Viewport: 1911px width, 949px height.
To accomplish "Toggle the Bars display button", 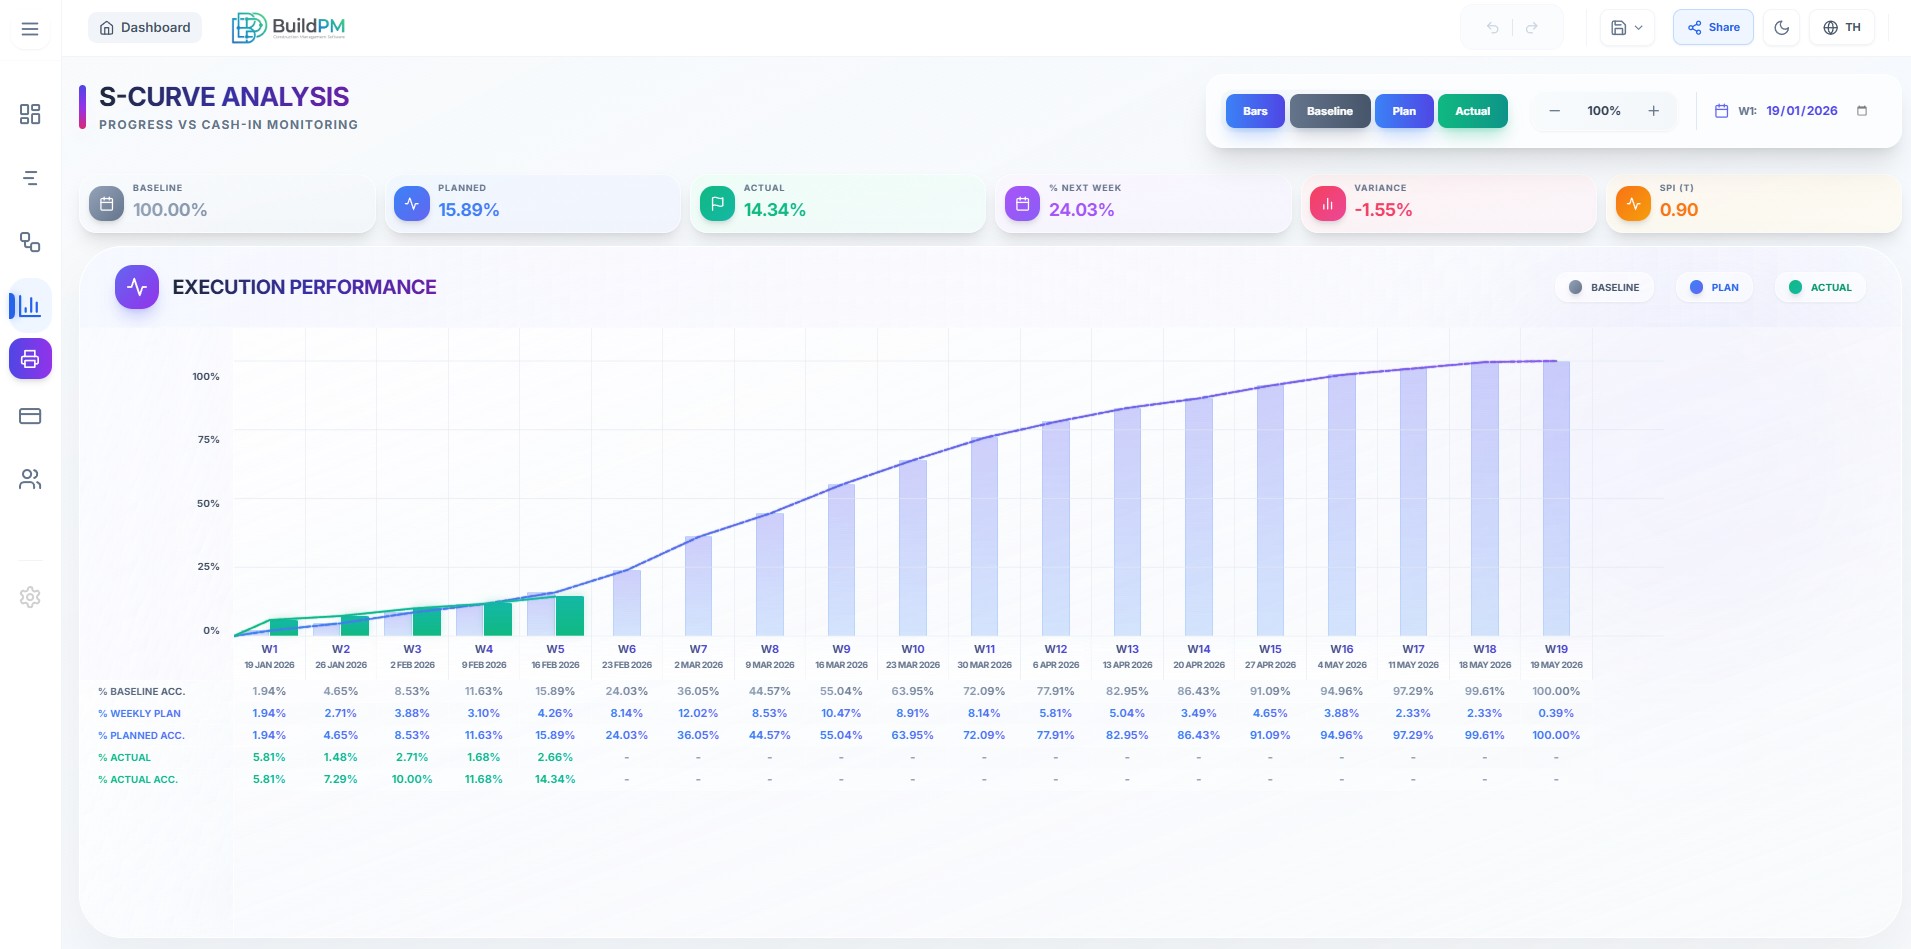I will 1255,111.
